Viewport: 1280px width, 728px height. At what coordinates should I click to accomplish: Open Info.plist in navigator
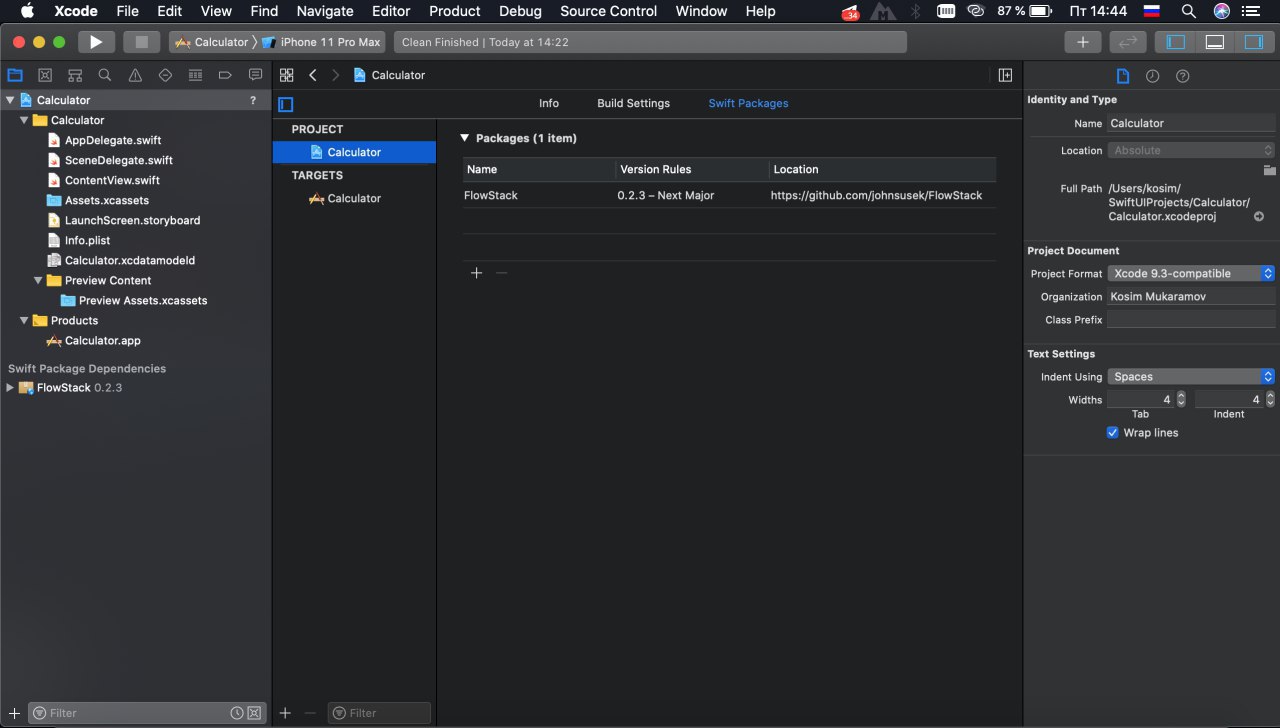[x=88, y=240]
